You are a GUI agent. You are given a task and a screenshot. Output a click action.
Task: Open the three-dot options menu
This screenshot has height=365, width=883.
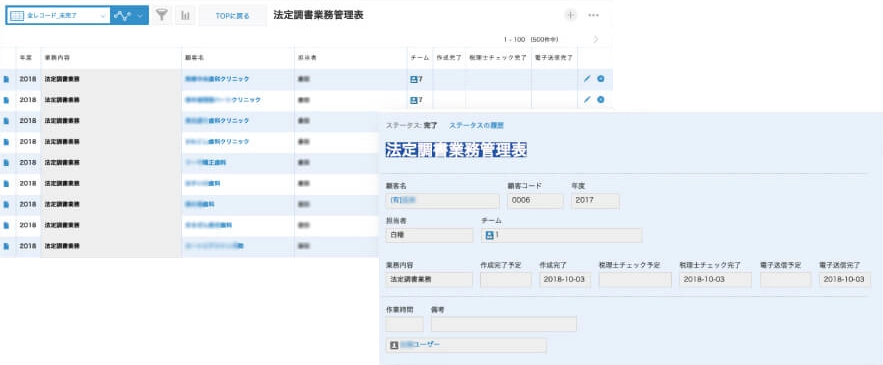pyautogui.click(x=593, y=15)
